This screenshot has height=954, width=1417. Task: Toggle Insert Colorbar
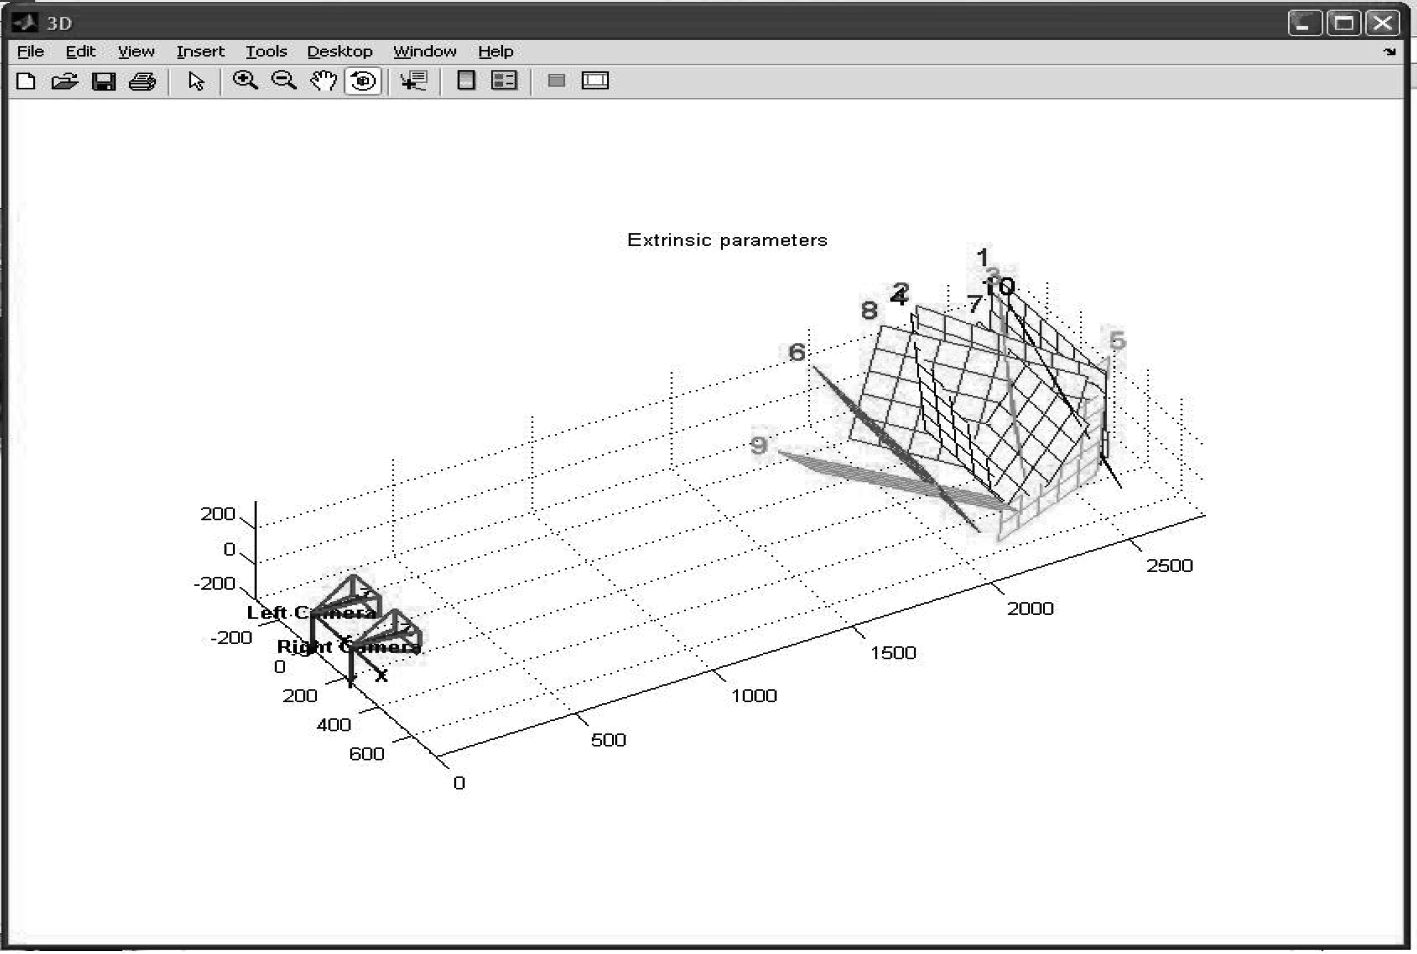click(466, 81)
